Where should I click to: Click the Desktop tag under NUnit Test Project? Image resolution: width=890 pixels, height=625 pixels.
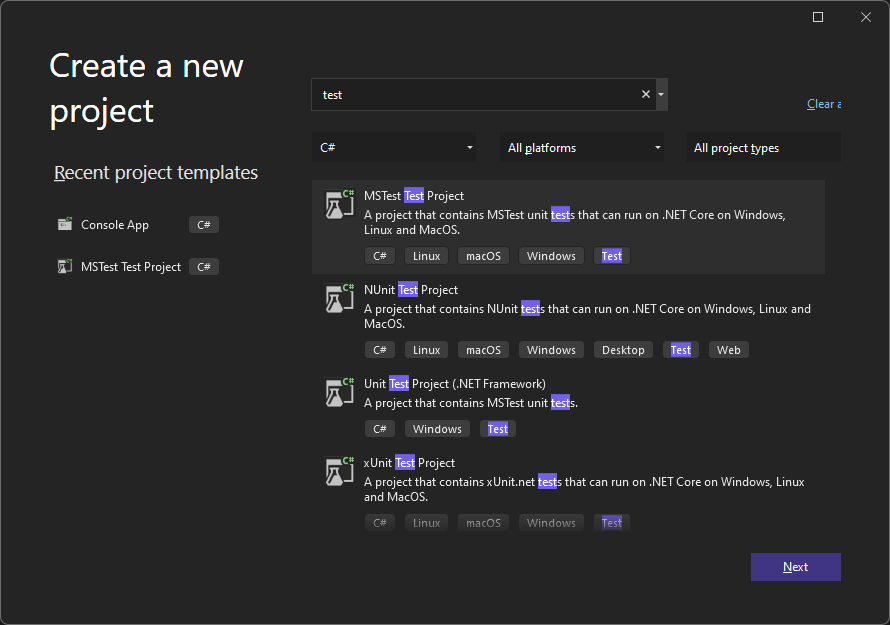622,349
